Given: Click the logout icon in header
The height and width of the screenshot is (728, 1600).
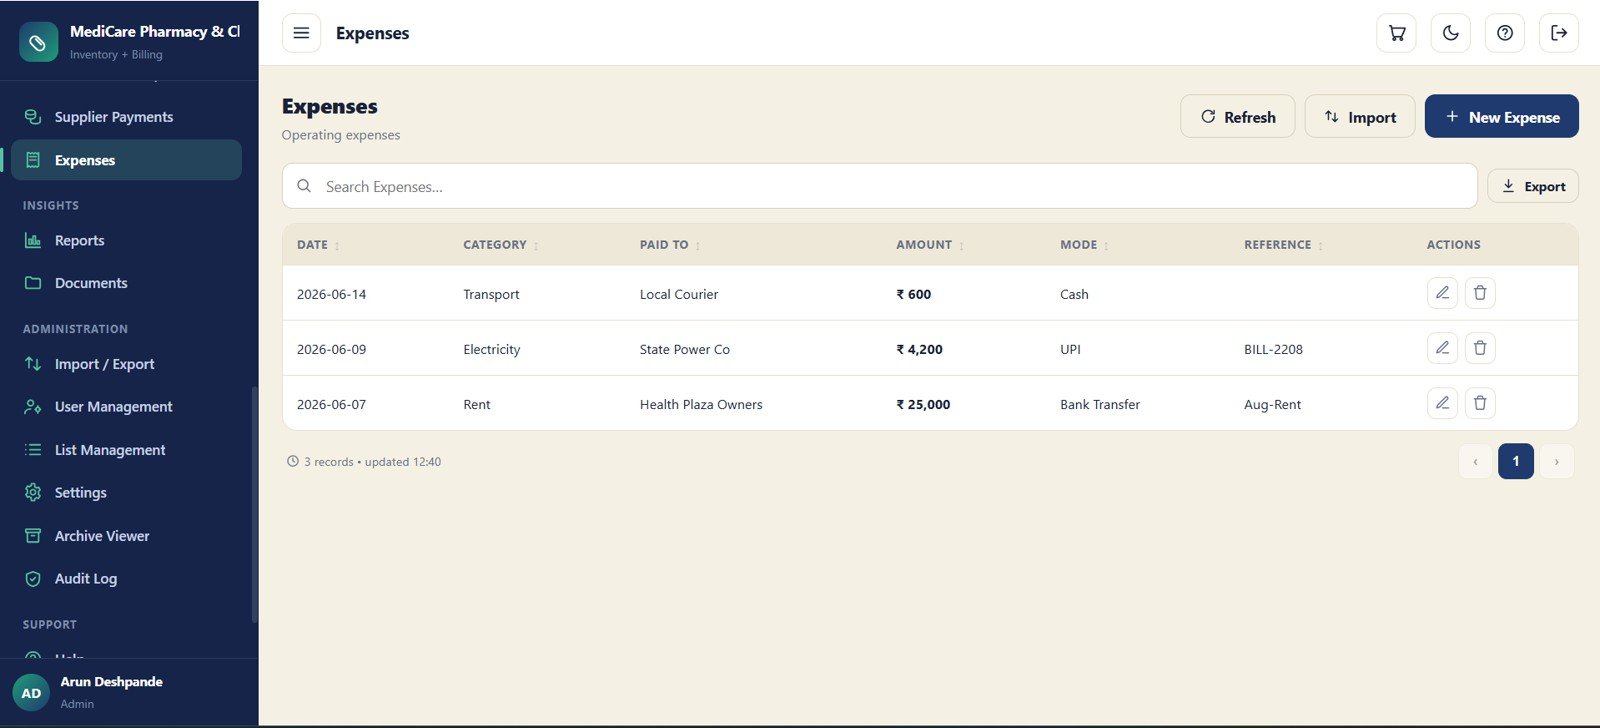Looking at the screenshot, I should click(1558, 33).
